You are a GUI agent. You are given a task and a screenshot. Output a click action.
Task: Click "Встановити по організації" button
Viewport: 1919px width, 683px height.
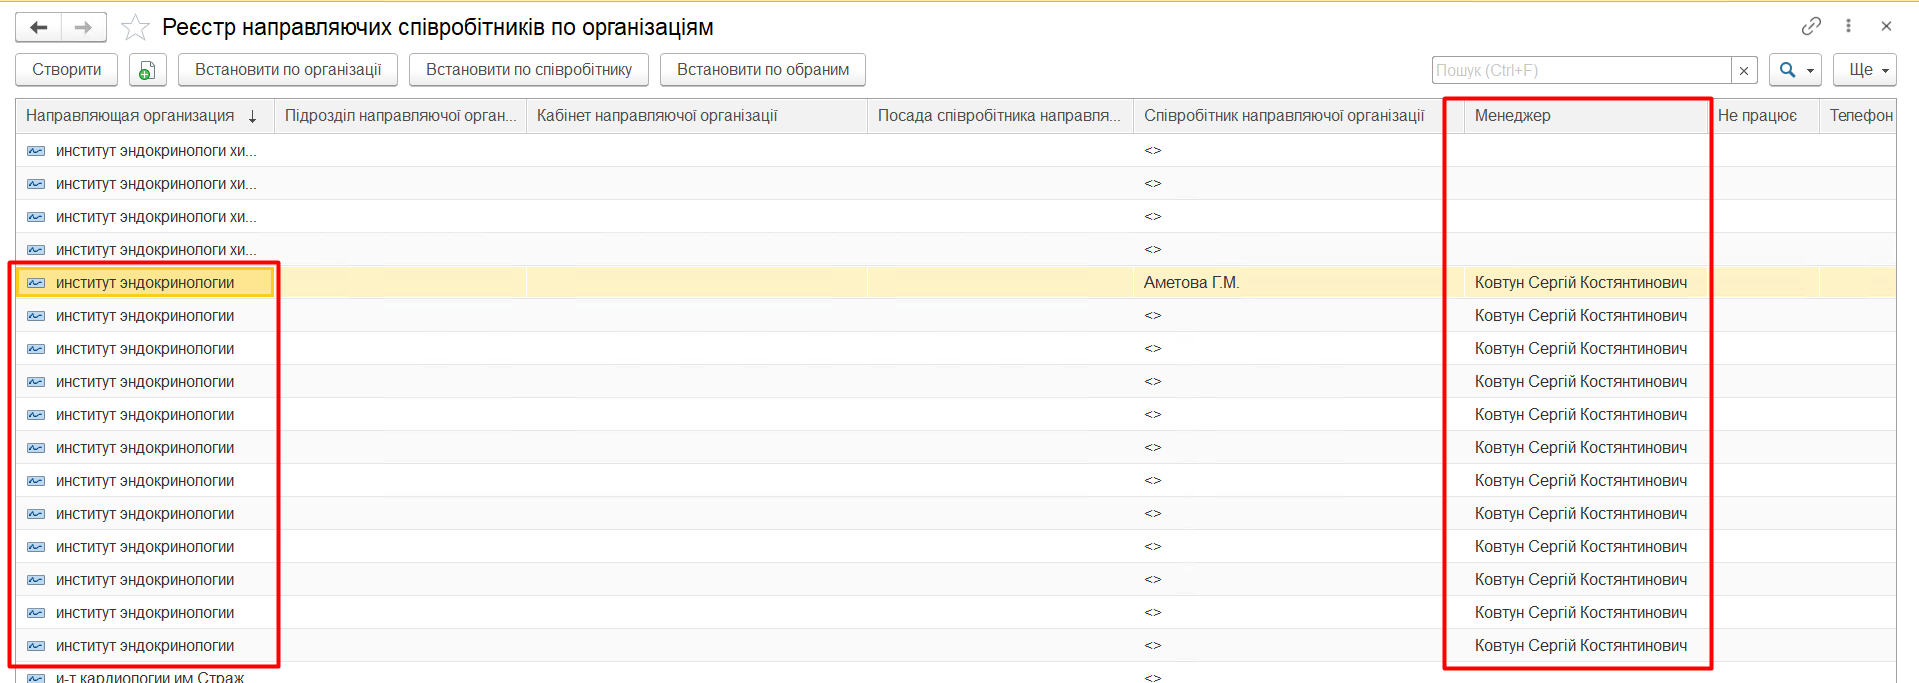click(288, 70)
